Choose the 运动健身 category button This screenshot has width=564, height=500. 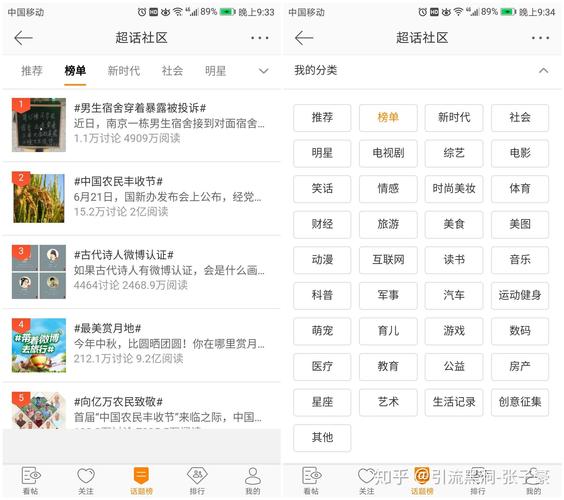point(520,295)
